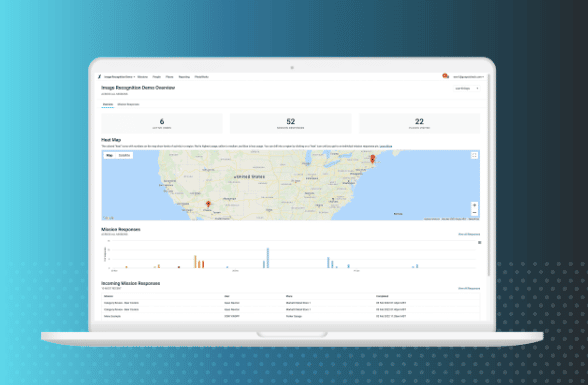Click the third row in the responses table
The width and height of the screenshot is (588, 385).
[291, 316]
